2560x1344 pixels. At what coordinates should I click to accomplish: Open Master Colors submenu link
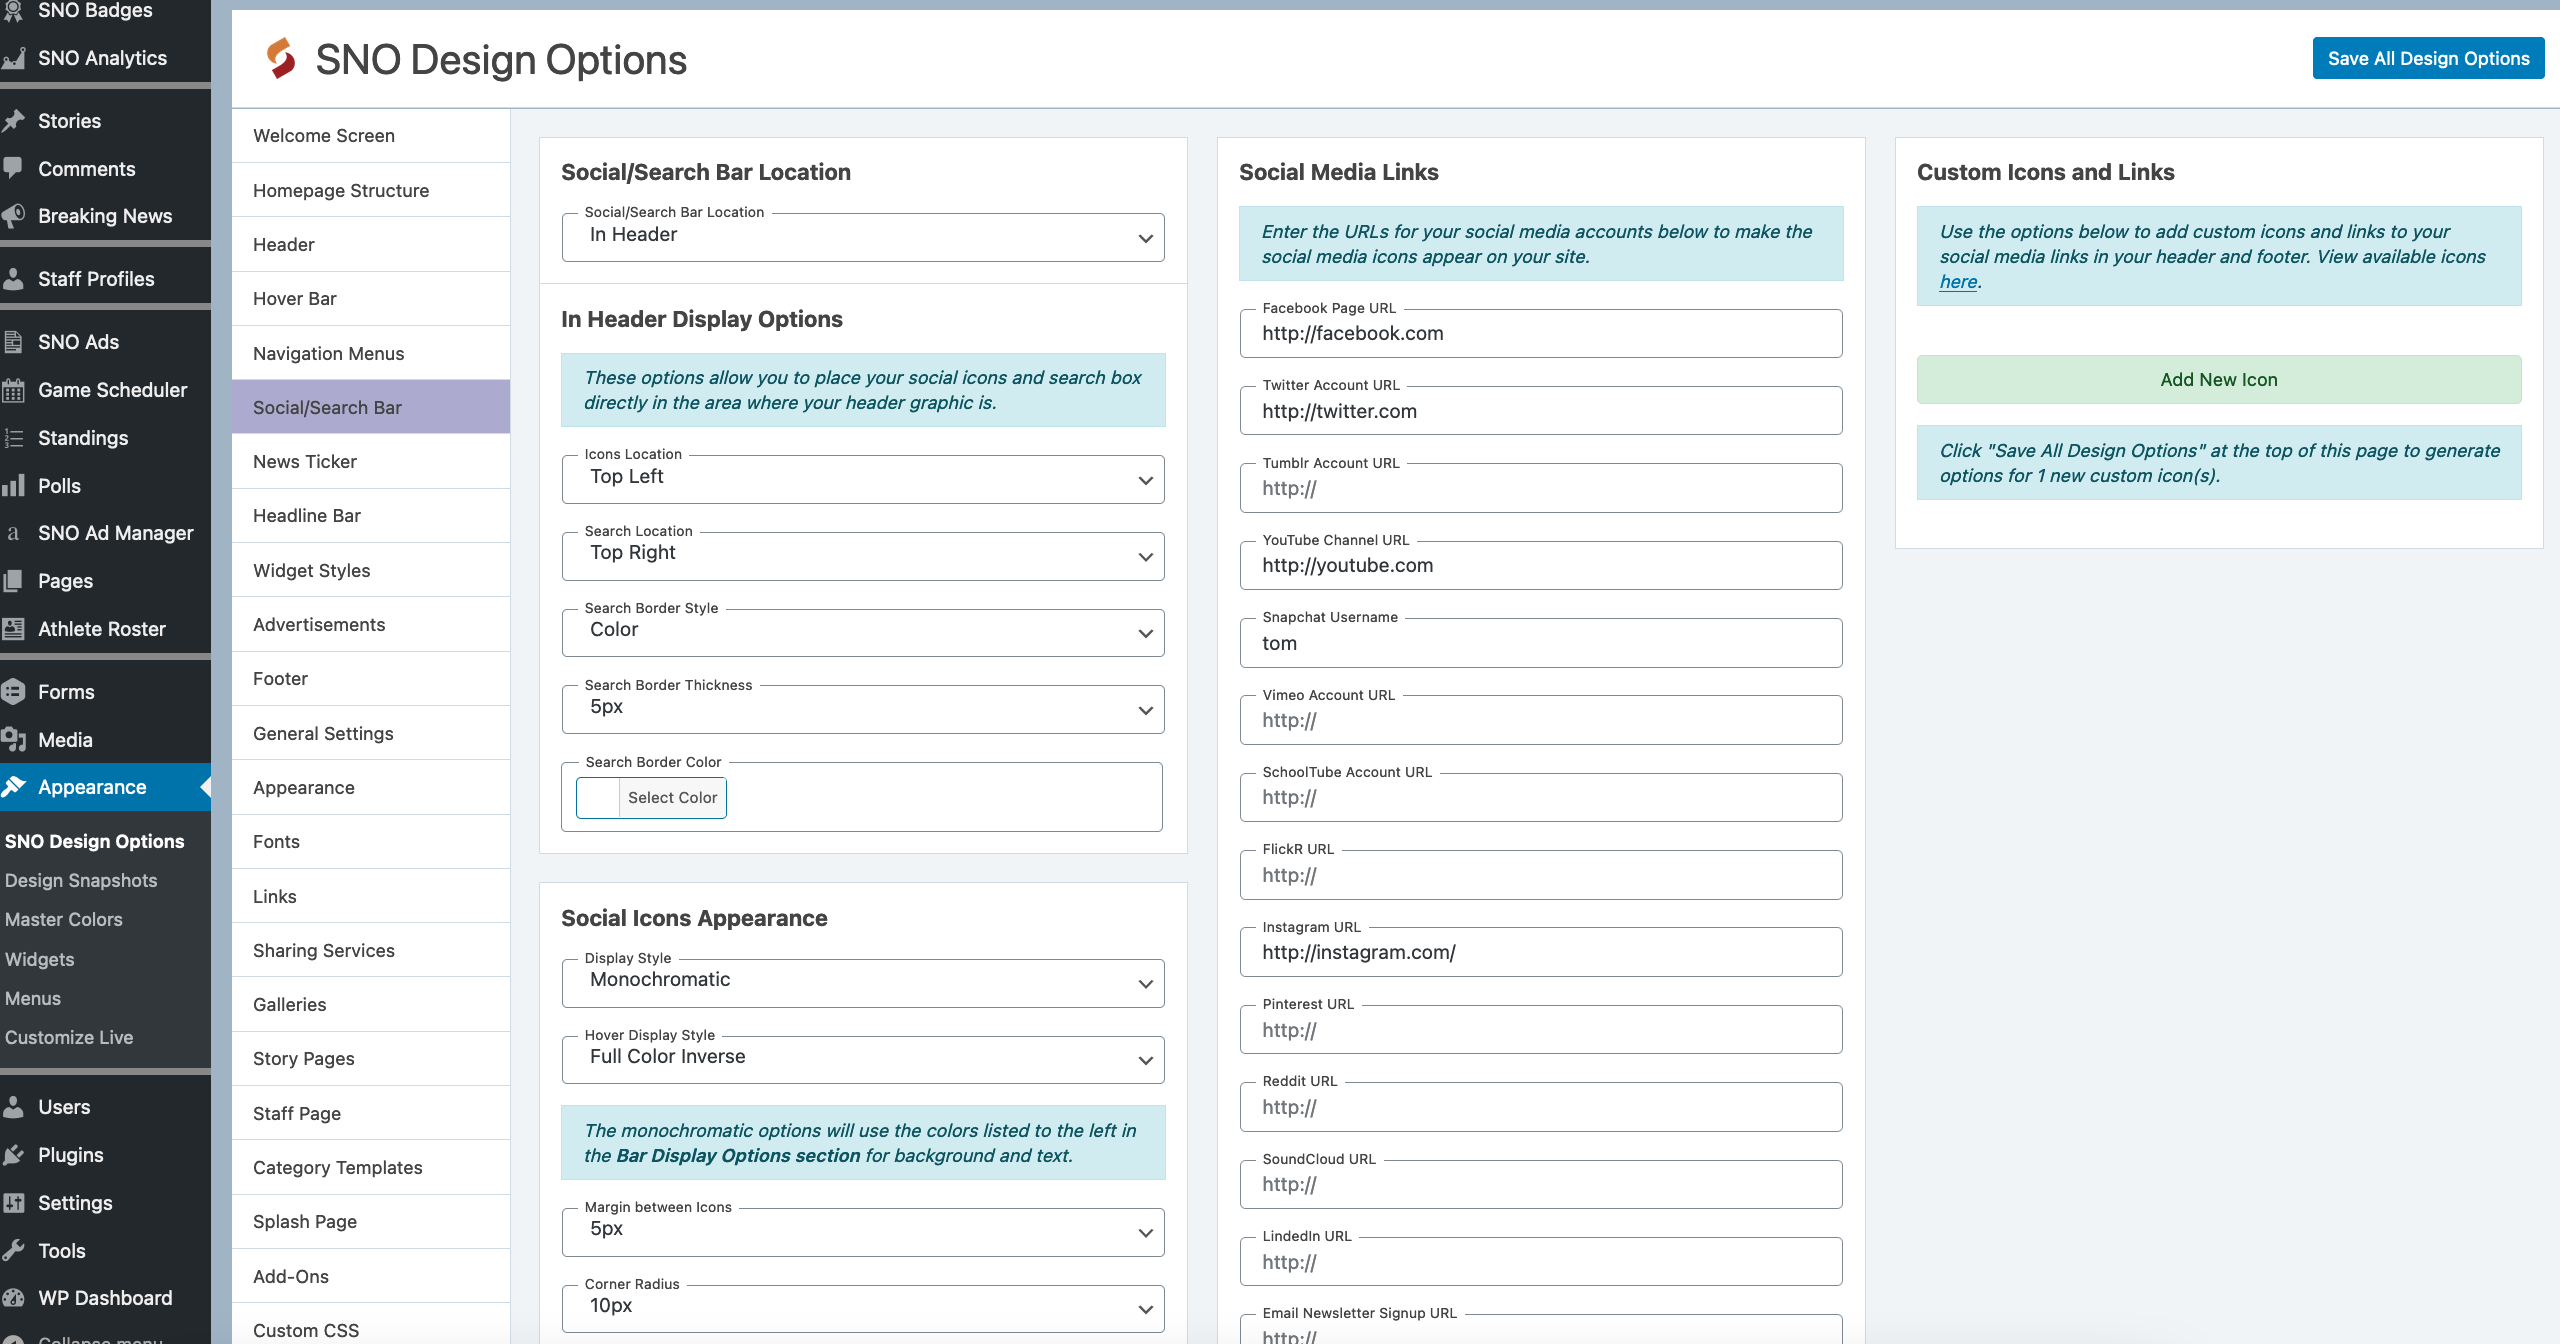[64, 919]
